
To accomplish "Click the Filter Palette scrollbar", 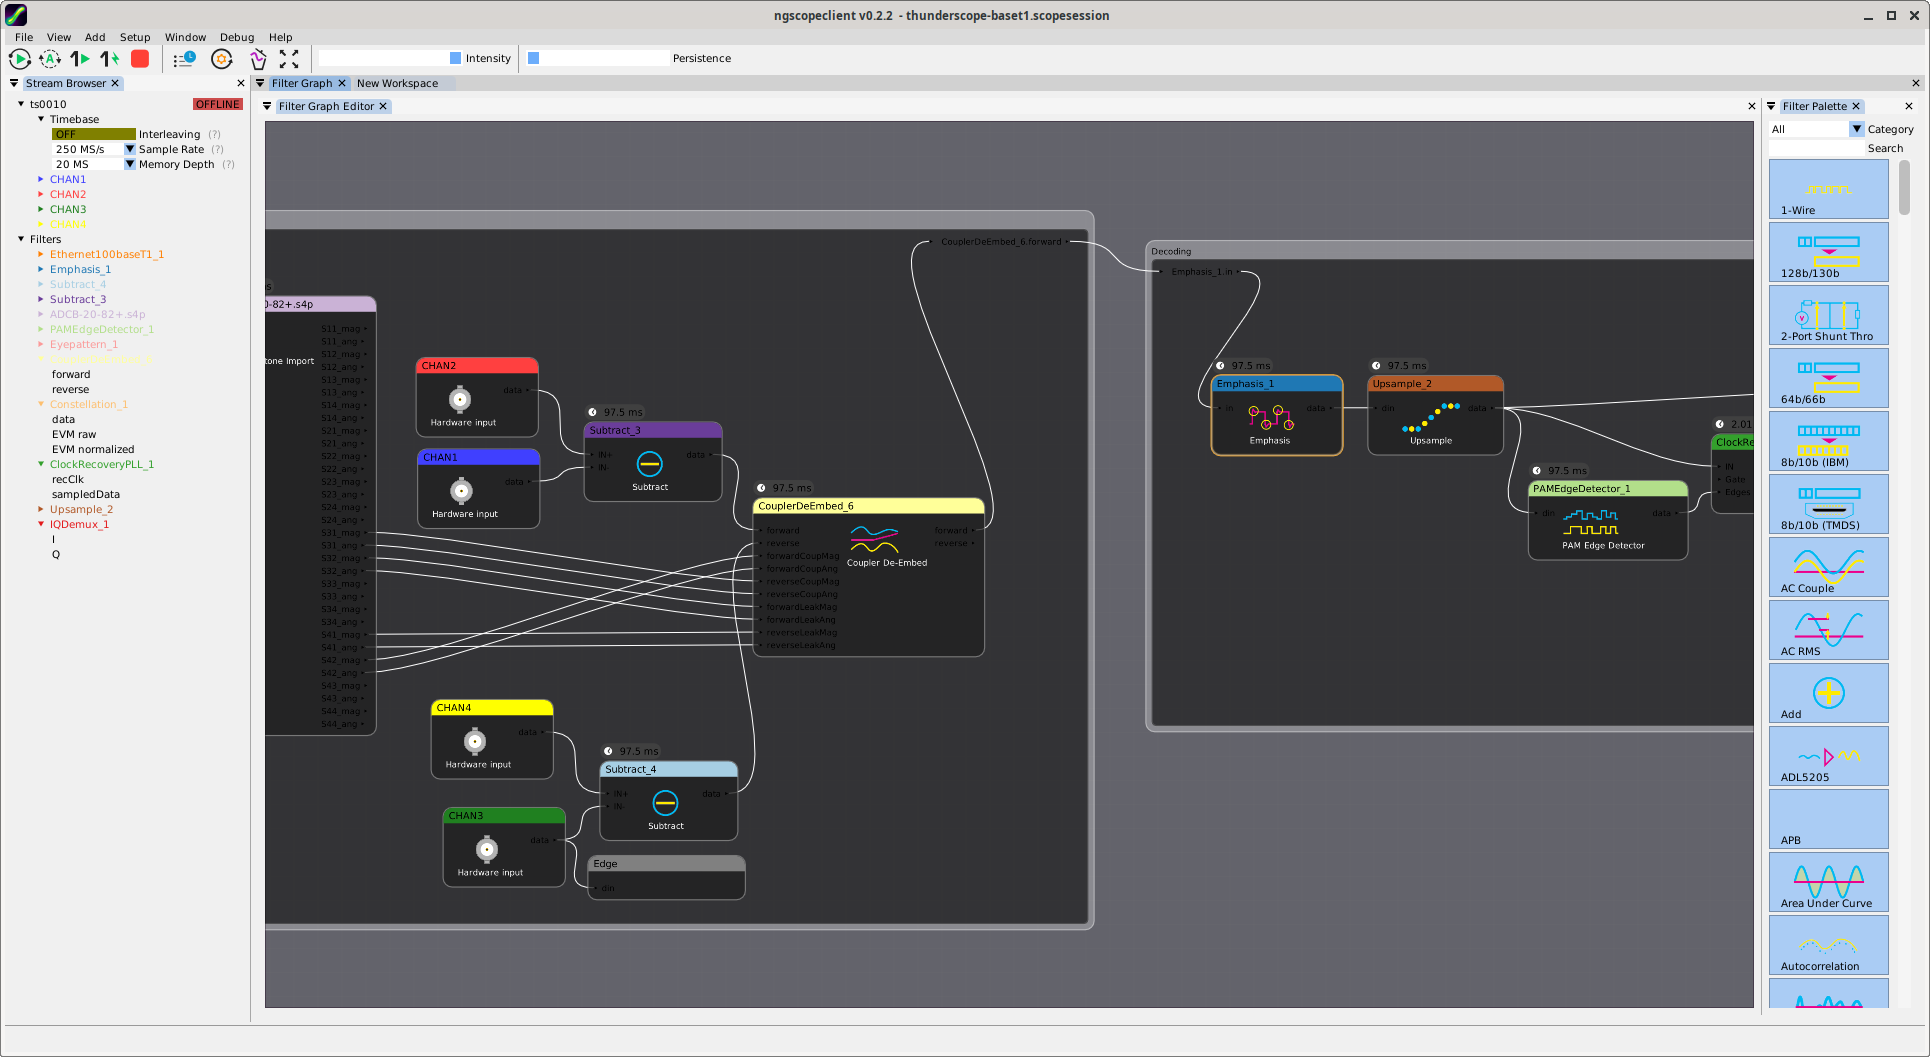I will (1904, 187).
